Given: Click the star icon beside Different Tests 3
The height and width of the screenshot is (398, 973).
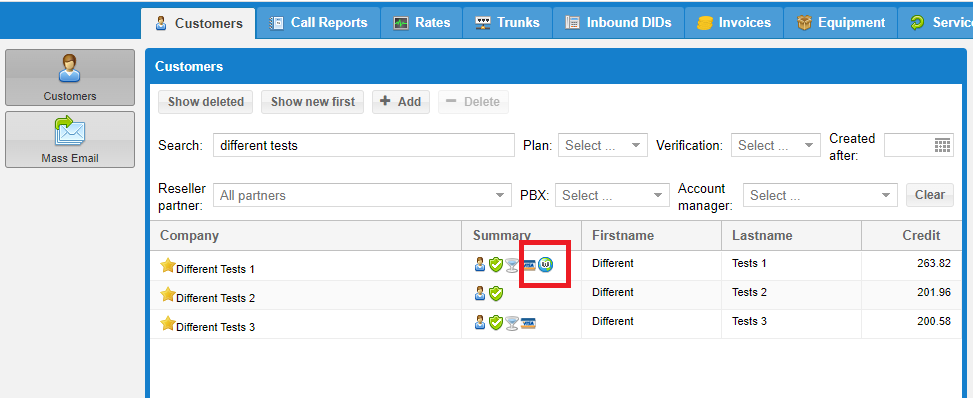Looking at the screenshot, I should pos(168,323).
